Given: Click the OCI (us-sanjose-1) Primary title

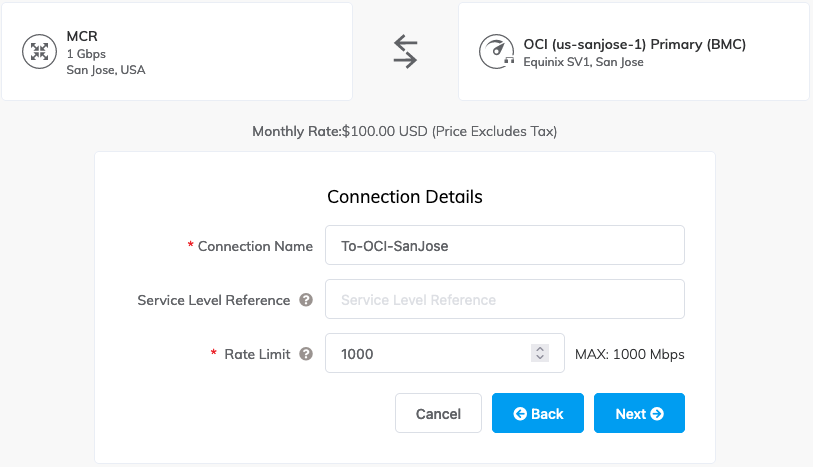Looking at the screenshot, I should tap(634, 44).
